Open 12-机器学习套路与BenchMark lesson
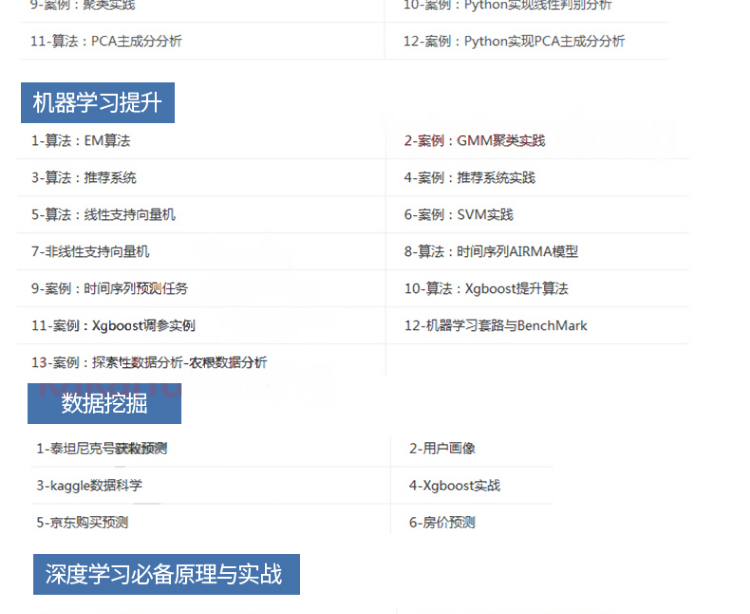This screenshot has width=750, height=614. tap(496, 326)
